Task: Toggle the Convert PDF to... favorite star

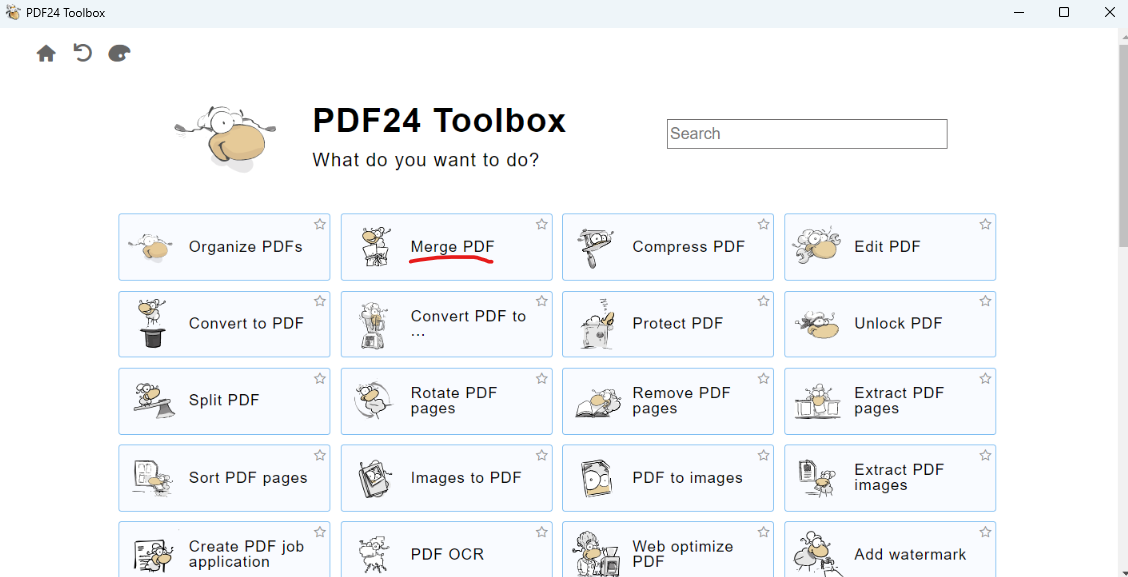Action: click(x=542, y=301)
